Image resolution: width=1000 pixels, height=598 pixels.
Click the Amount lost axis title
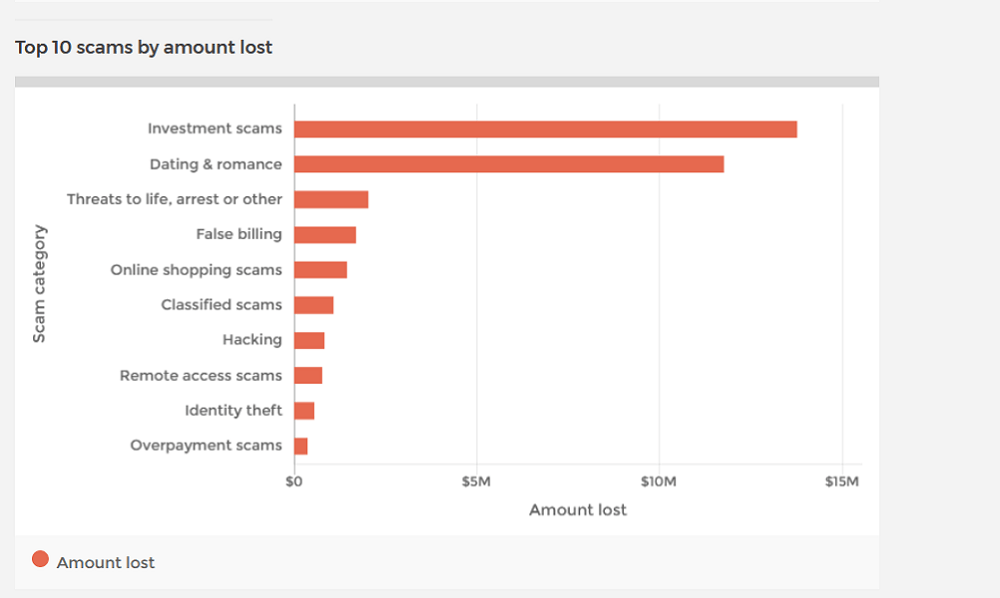[578, 510]
